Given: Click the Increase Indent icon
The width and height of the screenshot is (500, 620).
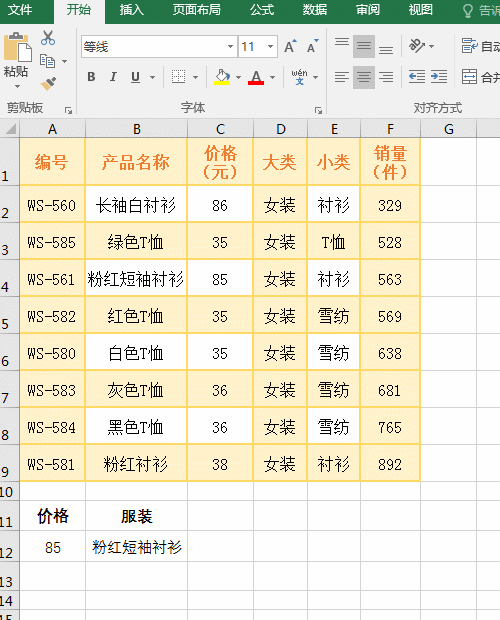Looking at the screenshot, I should point(439,77).
